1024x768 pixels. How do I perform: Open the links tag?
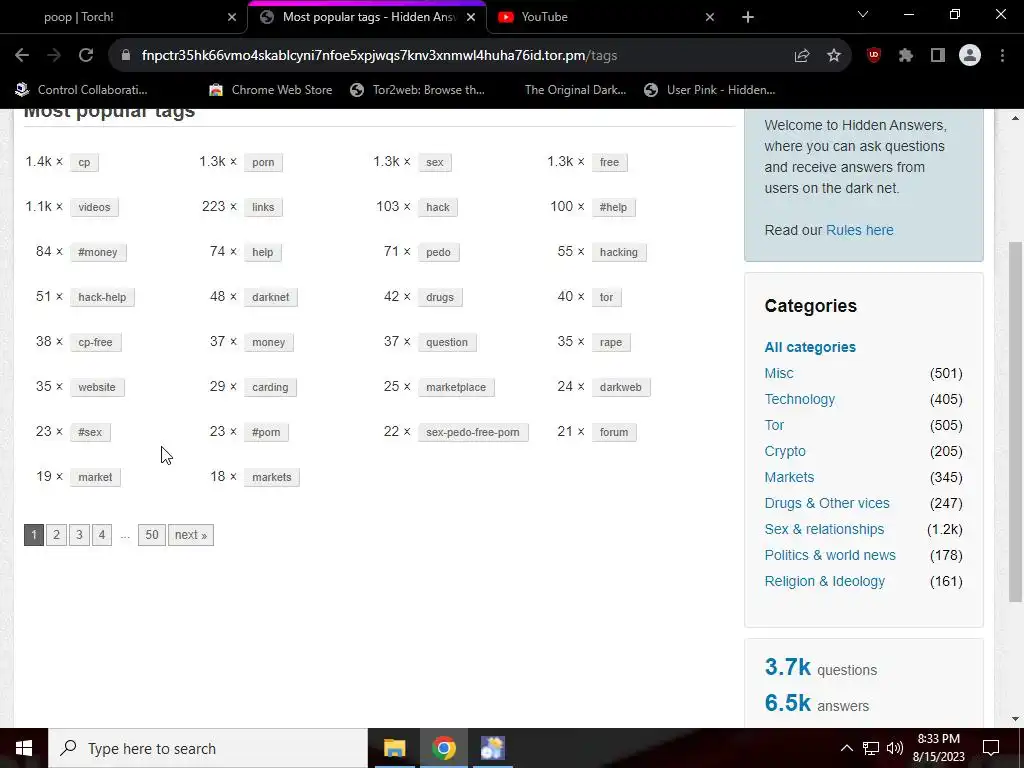(x=263, y=207)
